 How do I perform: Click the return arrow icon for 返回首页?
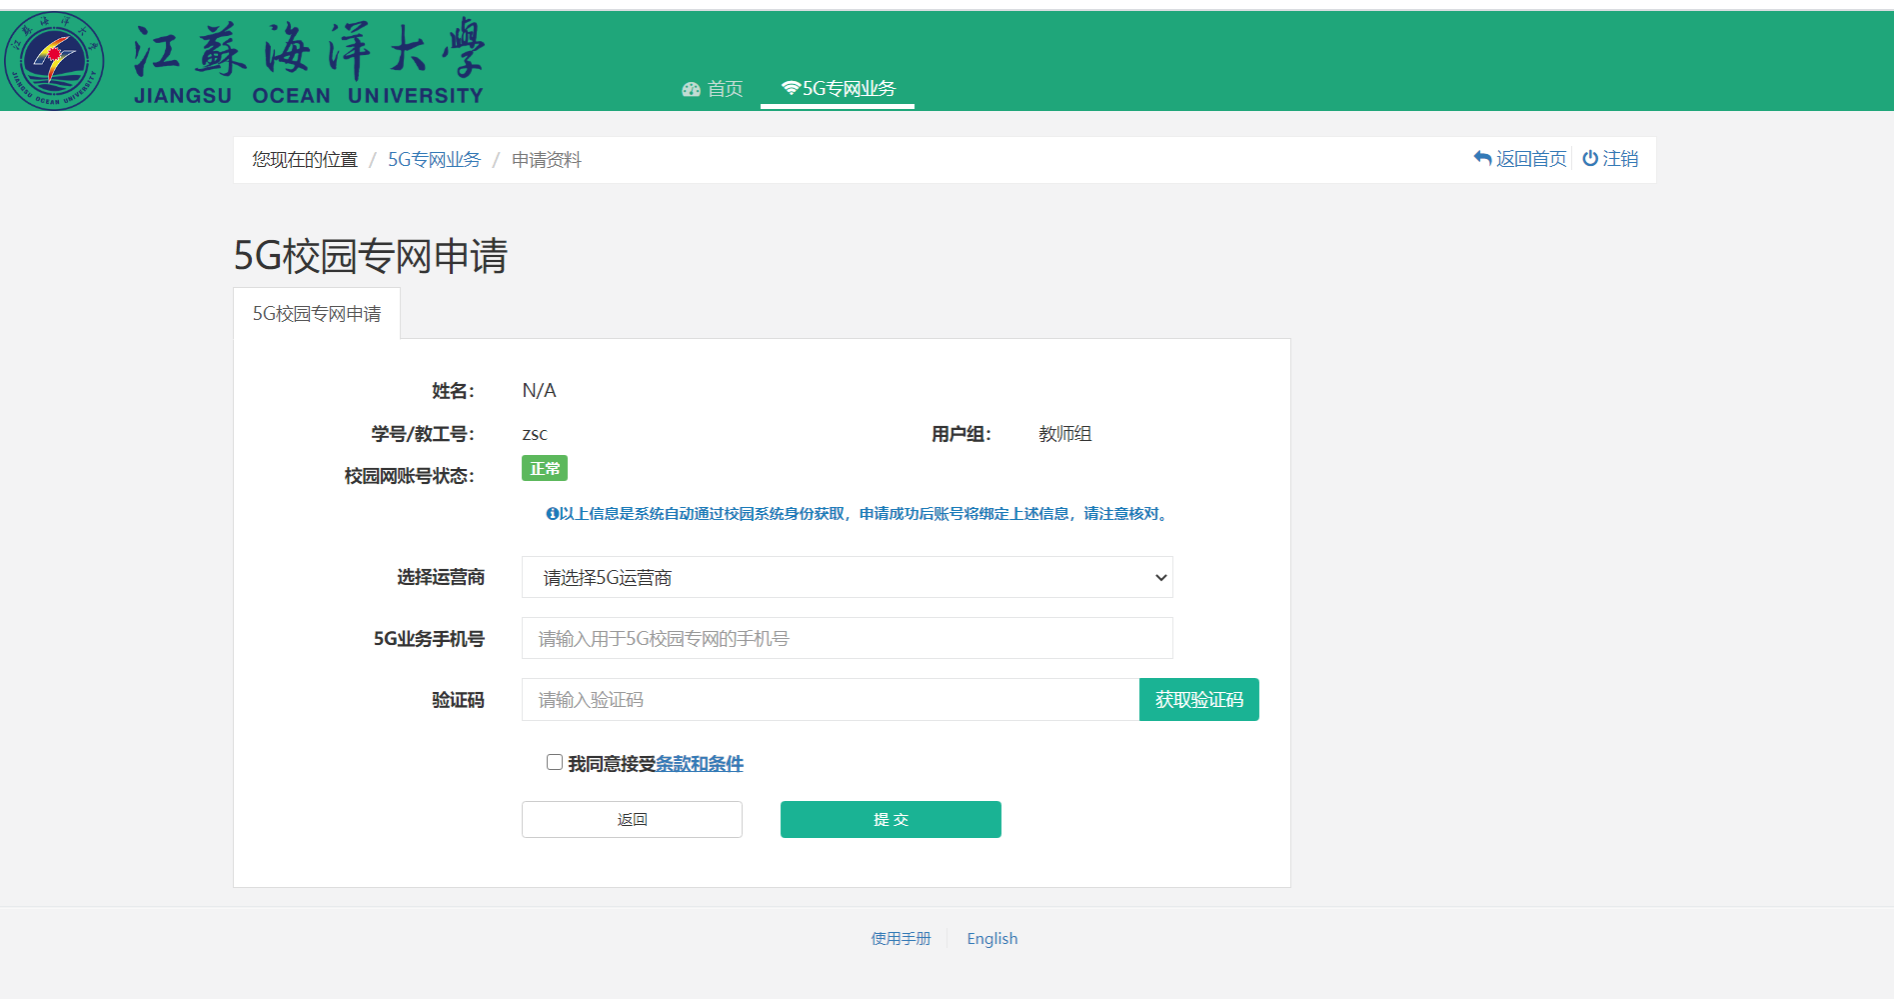[x=1482, y=158]
